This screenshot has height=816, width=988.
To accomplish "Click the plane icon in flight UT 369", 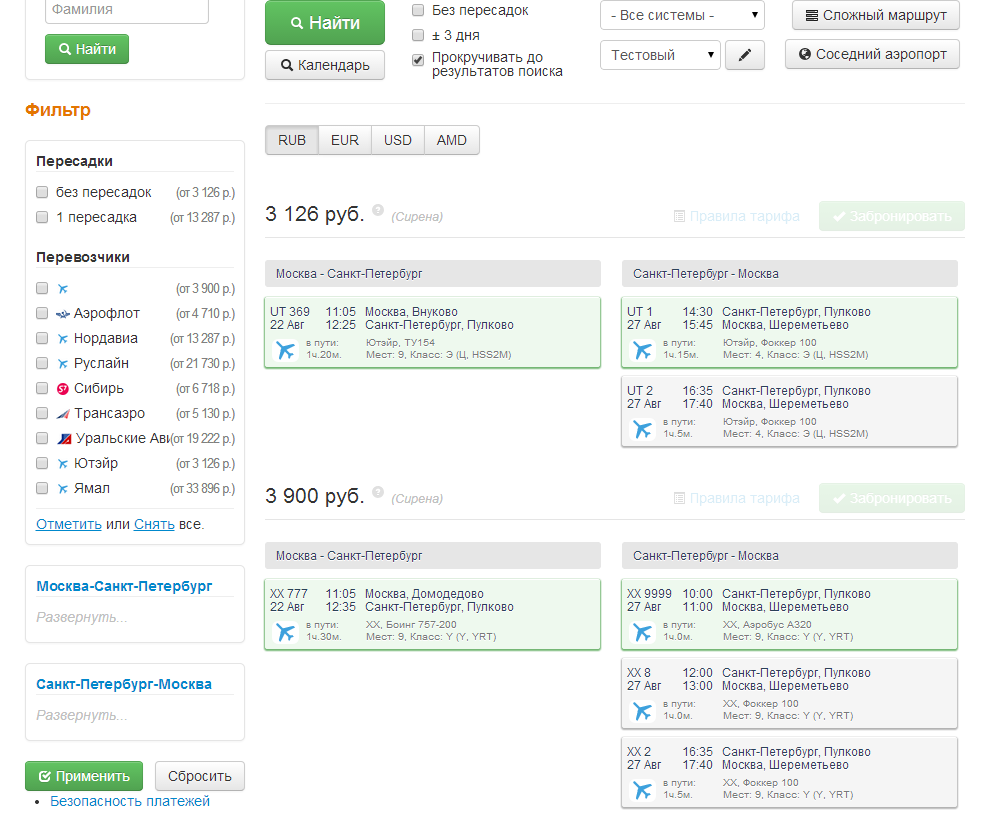I will click(285, 349).
